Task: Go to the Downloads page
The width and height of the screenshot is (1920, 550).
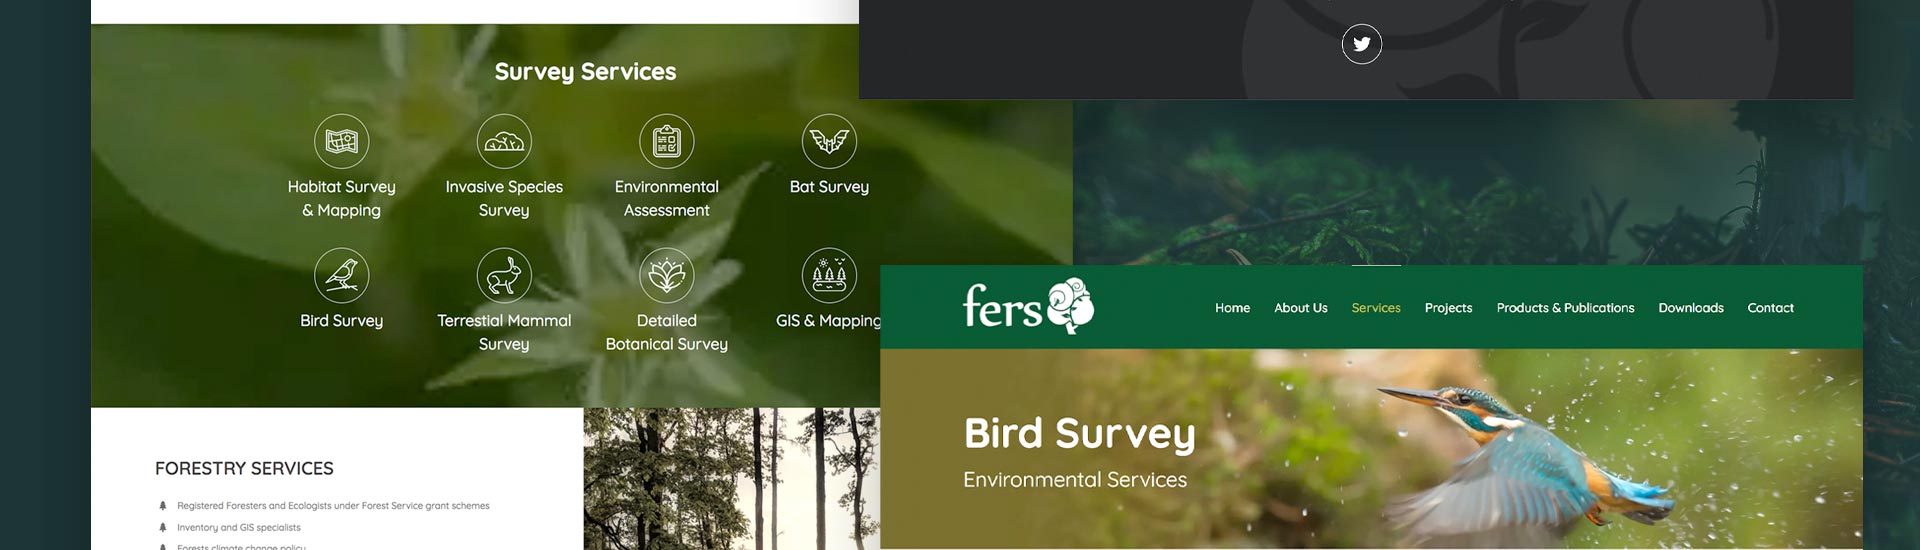Action: click(x=1690, y=308)
